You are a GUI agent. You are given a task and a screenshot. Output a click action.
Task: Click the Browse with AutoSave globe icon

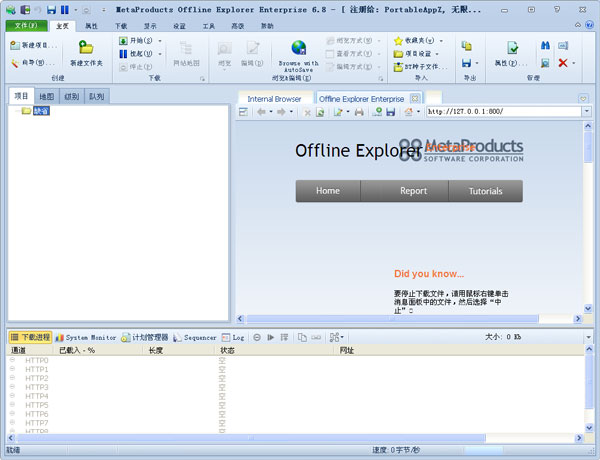(298, 47)
